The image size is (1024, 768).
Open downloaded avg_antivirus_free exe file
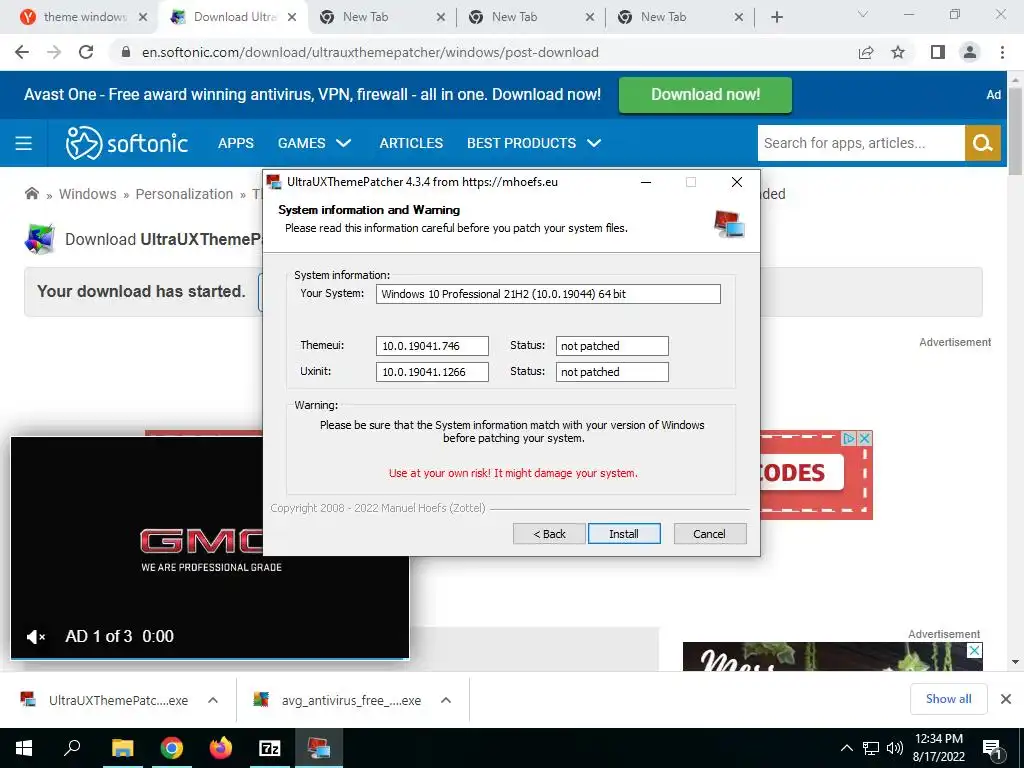[338, 700]
